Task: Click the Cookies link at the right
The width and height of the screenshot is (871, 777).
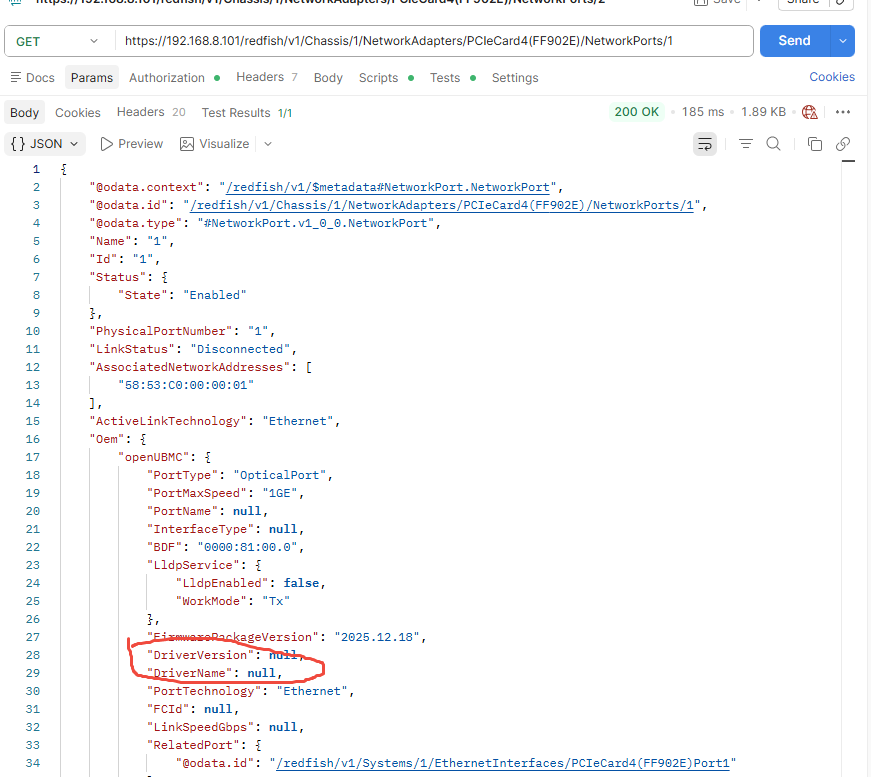Action: [832, 77]
